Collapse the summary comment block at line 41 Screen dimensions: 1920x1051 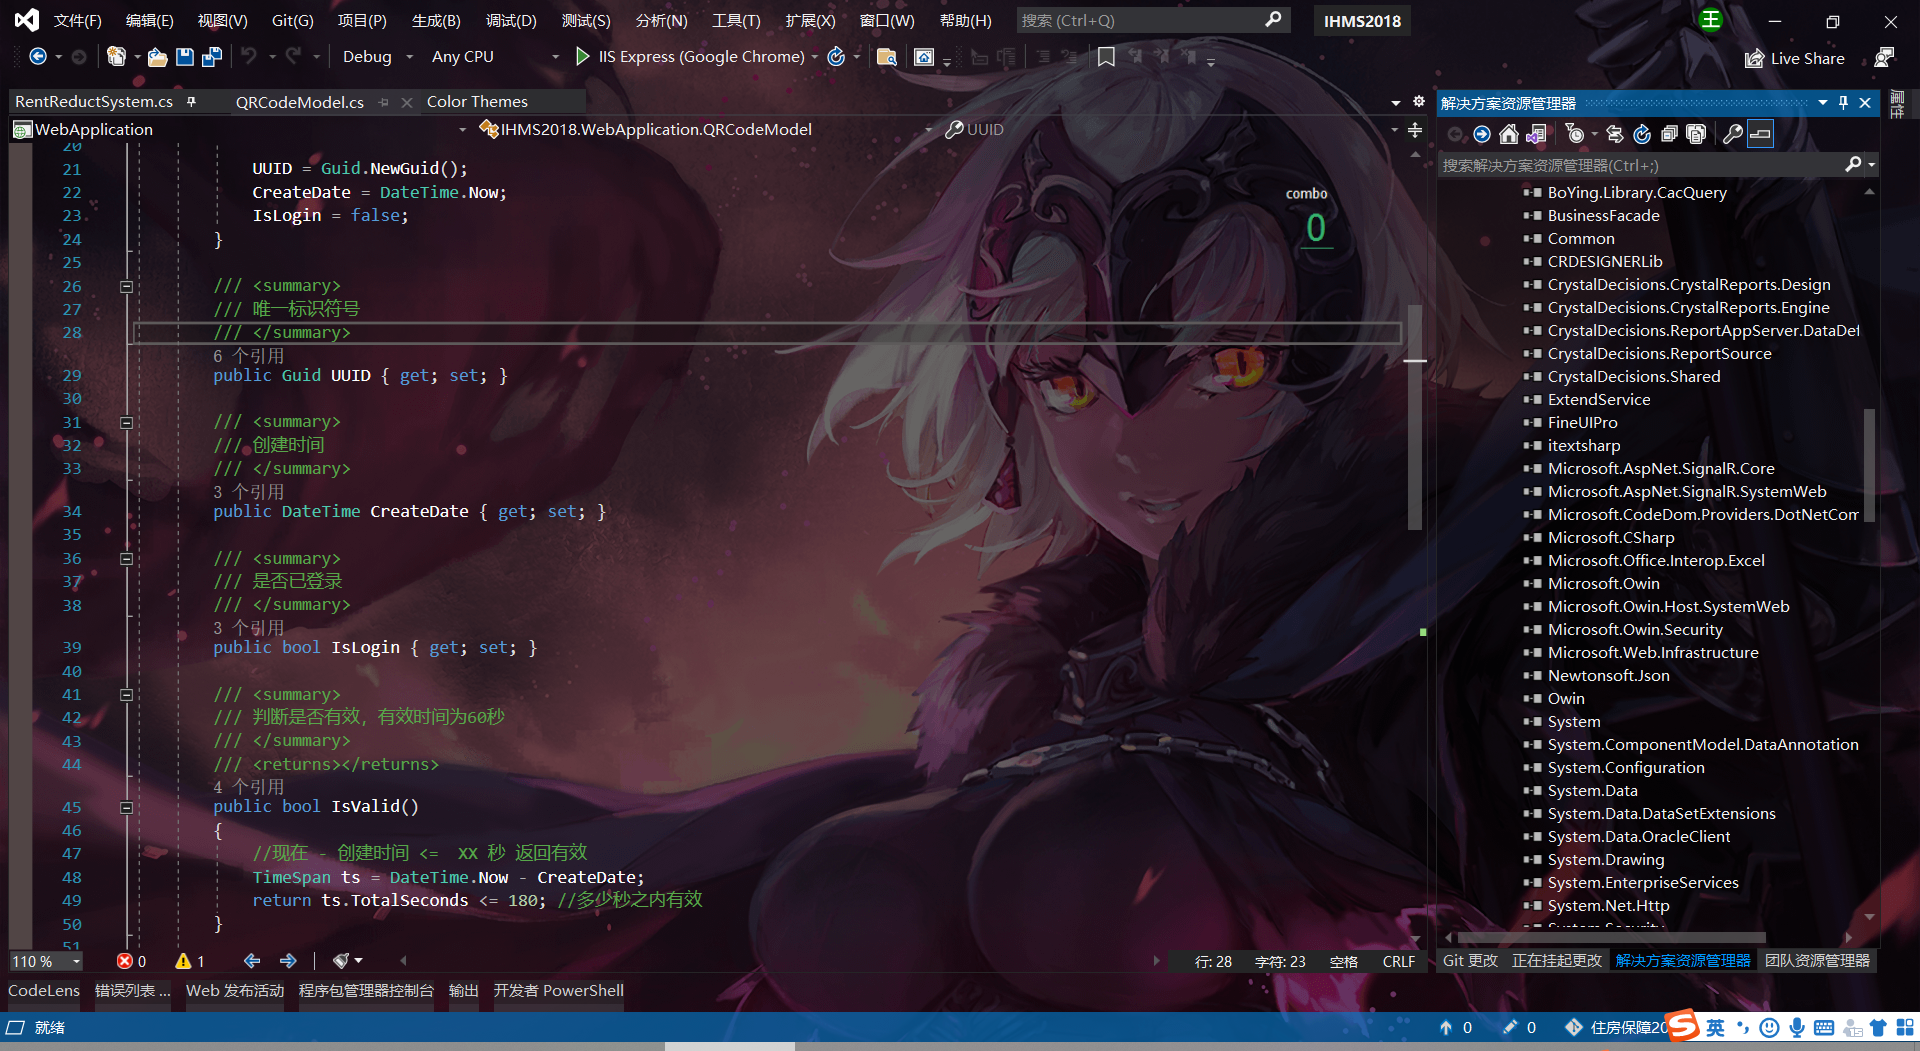pyautogui.click(x=127, y=695)
